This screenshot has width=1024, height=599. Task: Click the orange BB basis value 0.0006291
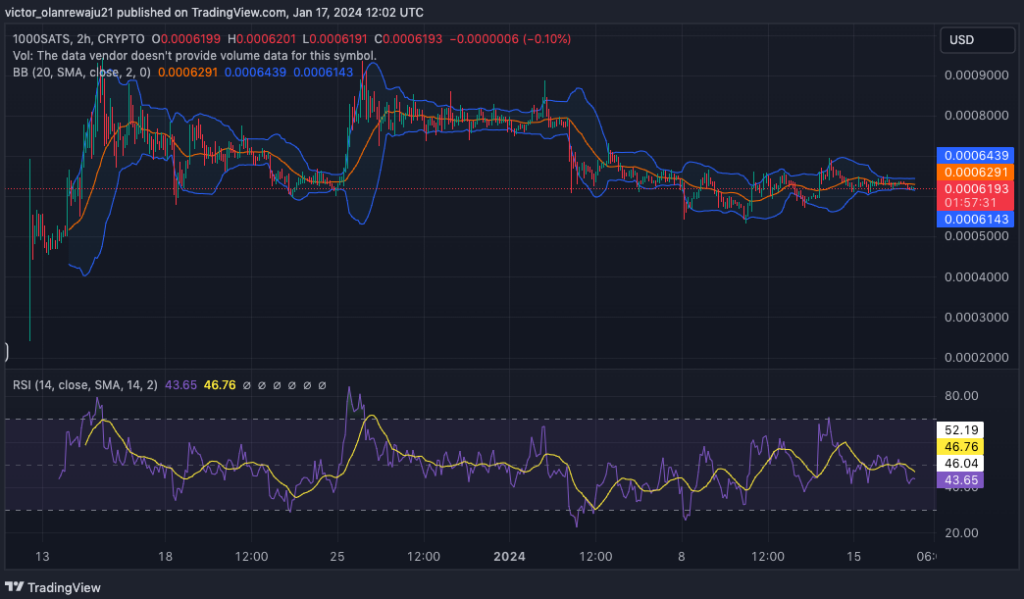(188, 72)
